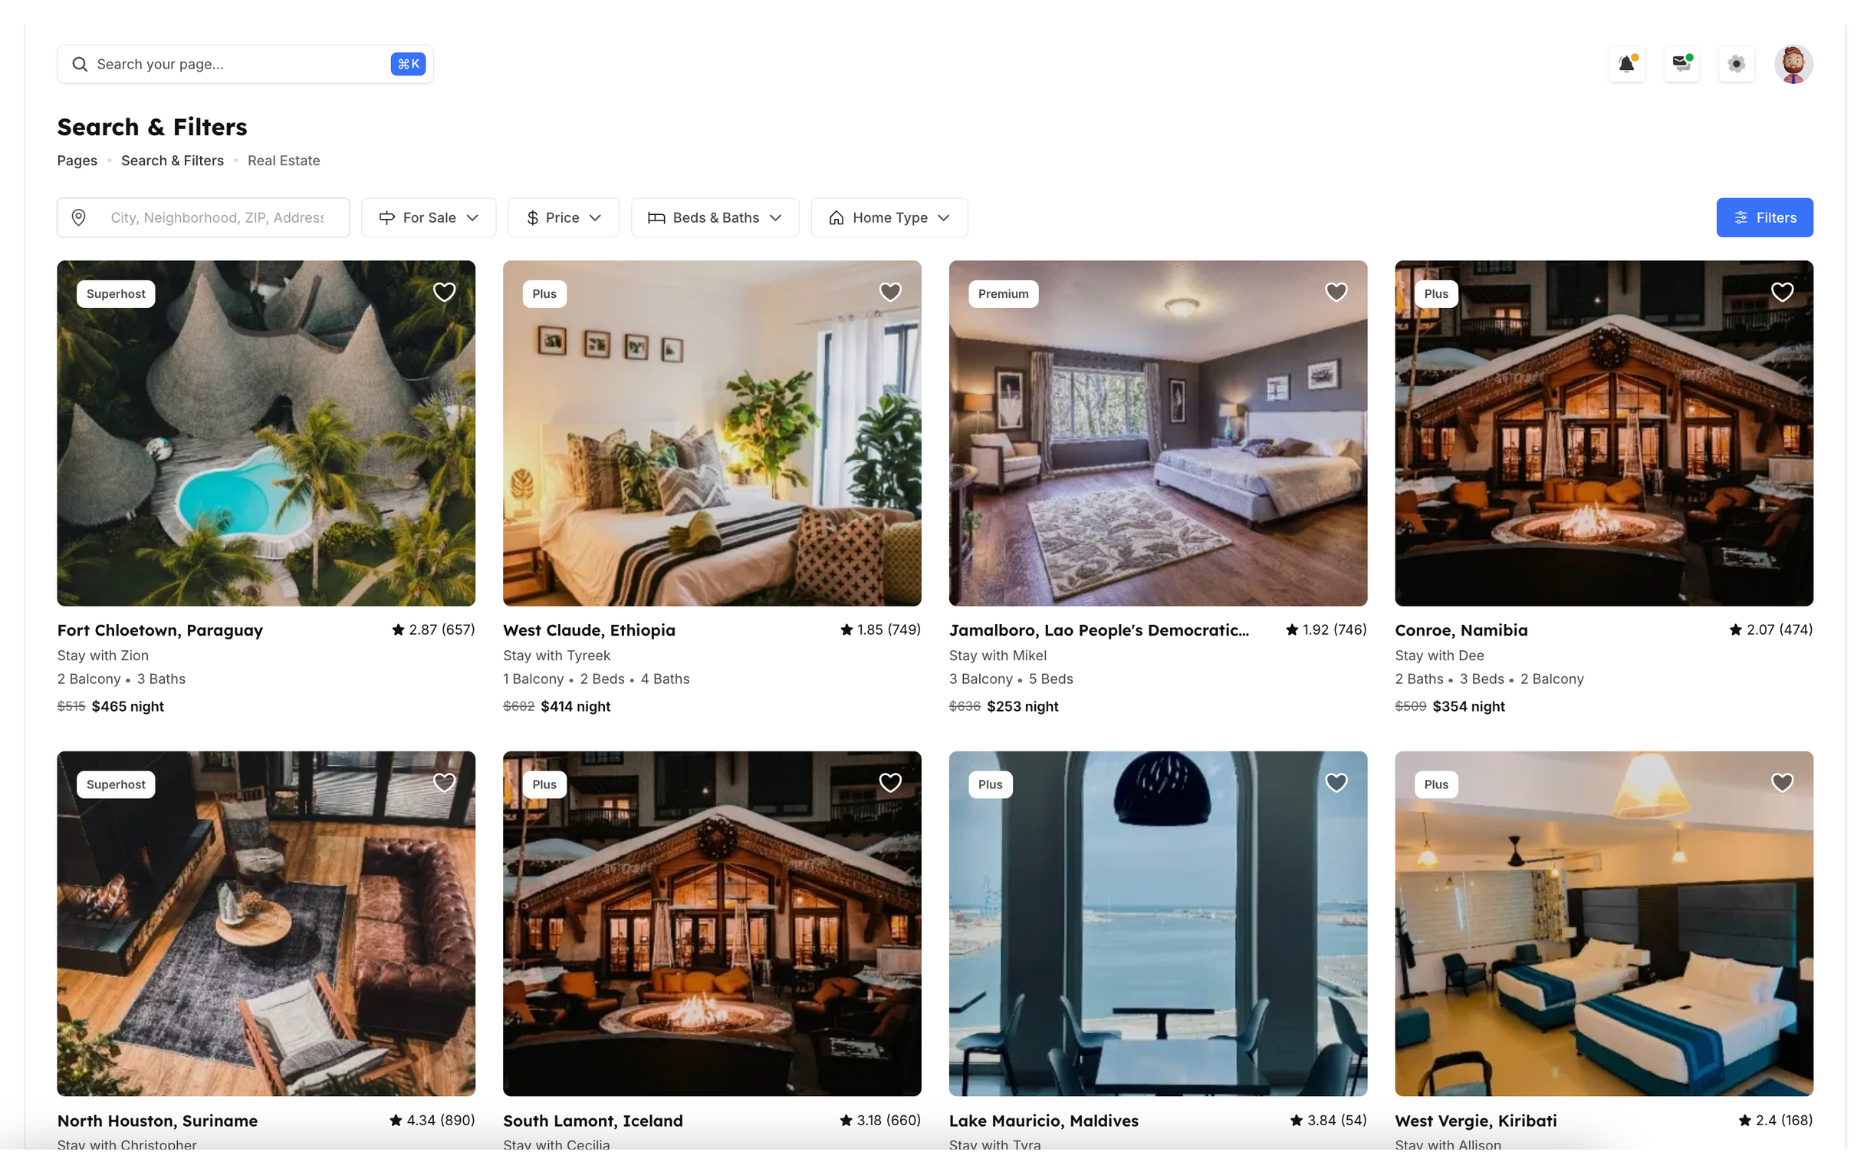Click the bed icon beside Beds & Baths
Viewport: 1875px width, 1175px height.
[x=656, y=217]
